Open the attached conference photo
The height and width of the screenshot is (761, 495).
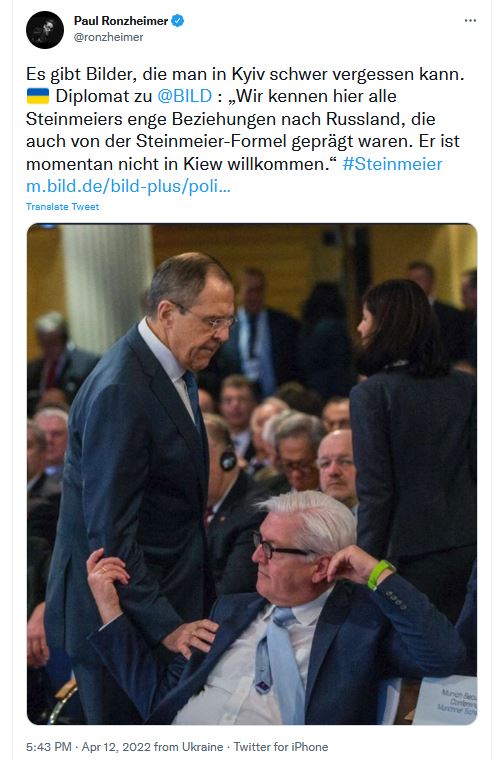tap(252, 474)
